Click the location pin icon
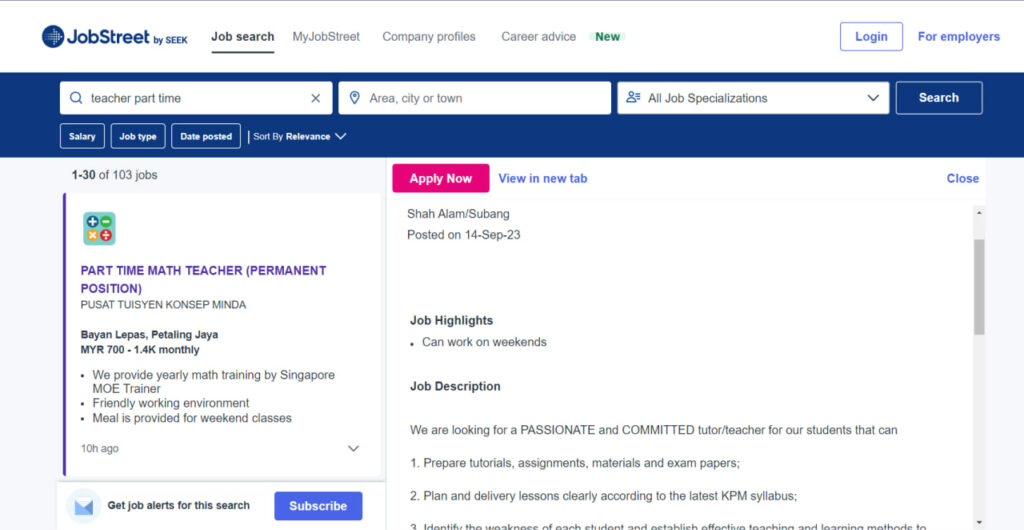Viewport: 1024px width, 530px height. 354,98
